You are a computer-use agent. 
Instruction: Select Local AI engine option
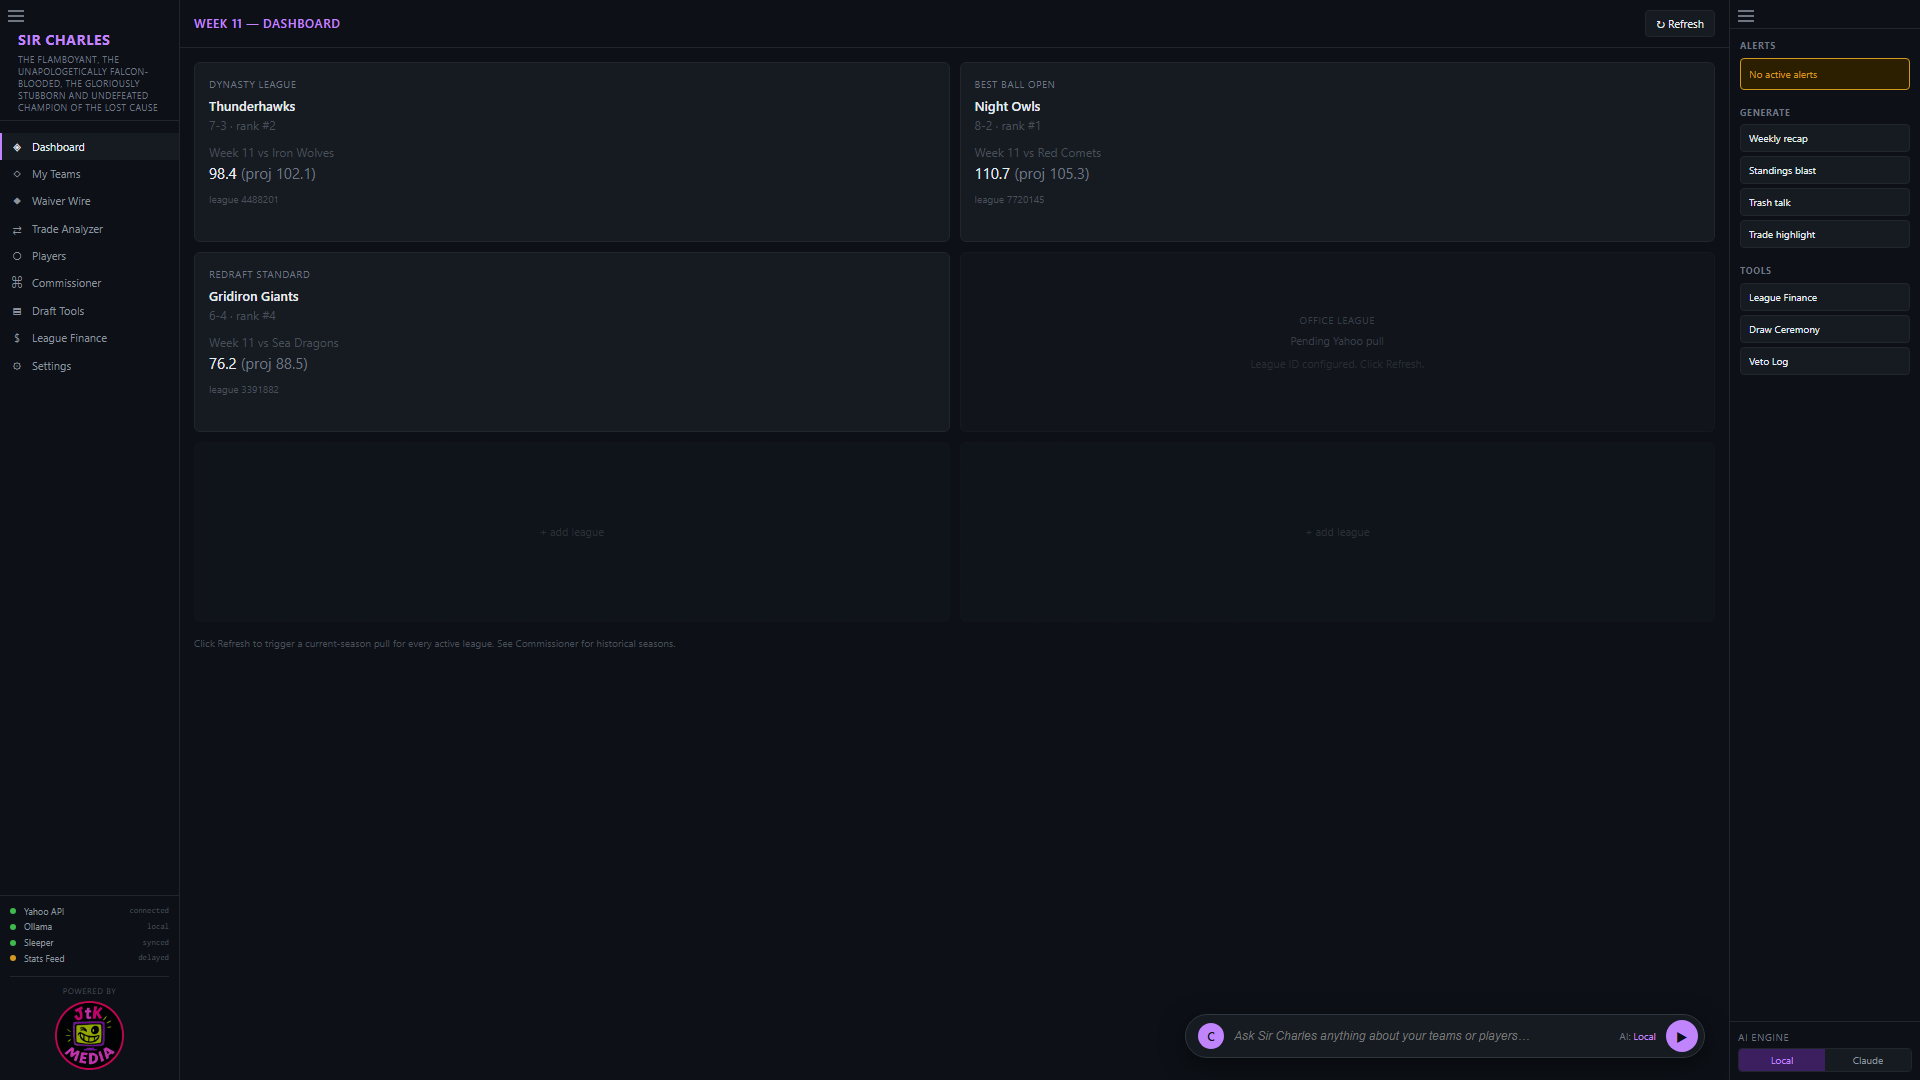pos(1782,1060)
